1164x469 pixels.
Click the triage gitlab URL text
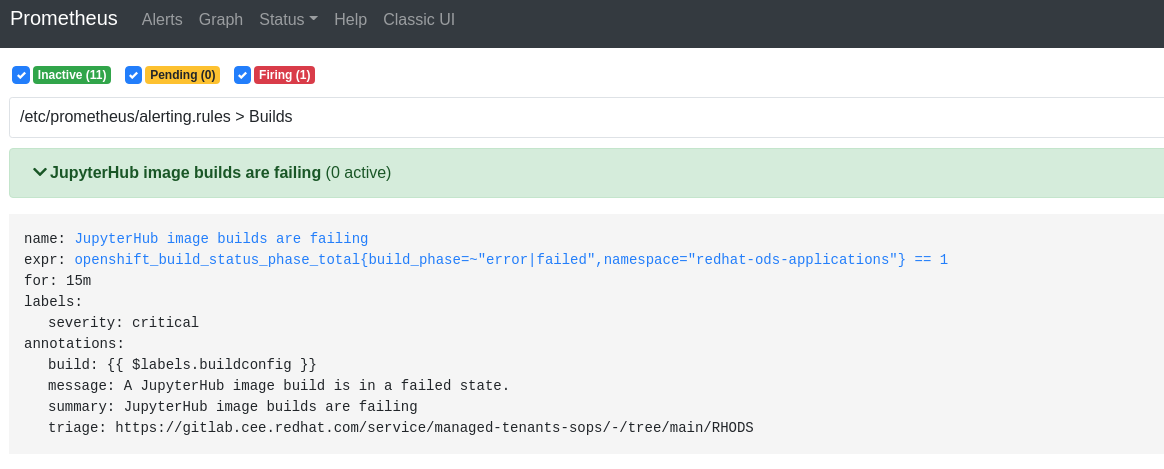434,428
